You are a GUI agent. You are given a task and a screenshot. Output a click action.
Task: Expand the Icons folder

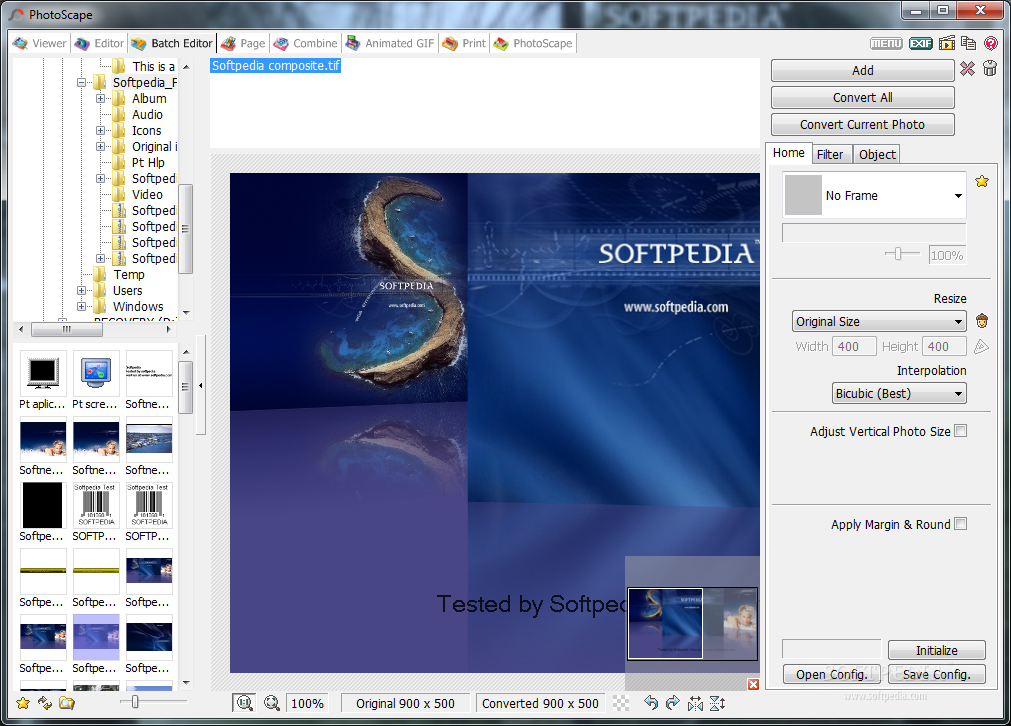[101, 130]
